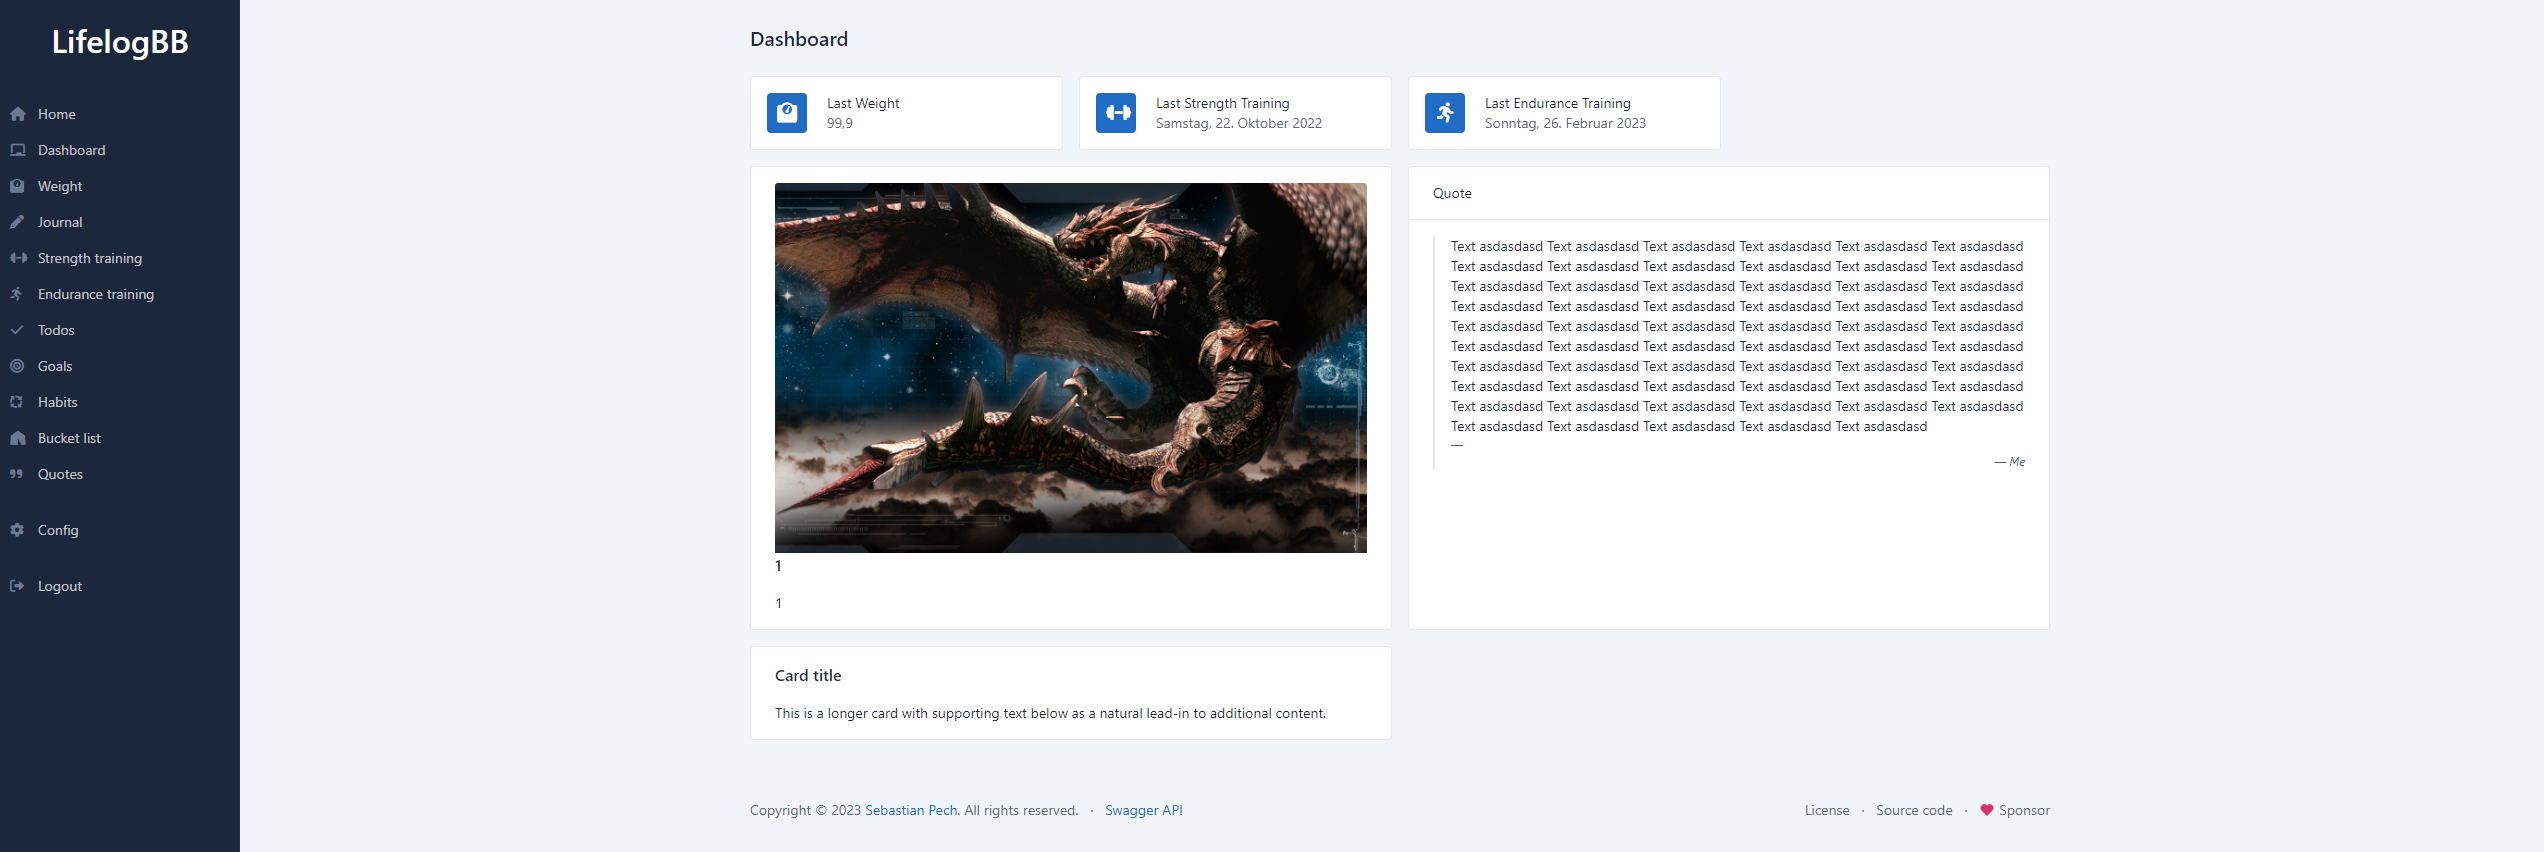Click the blue scale icon on Last Weight card

pyautogui.click(x=787, y=113)
